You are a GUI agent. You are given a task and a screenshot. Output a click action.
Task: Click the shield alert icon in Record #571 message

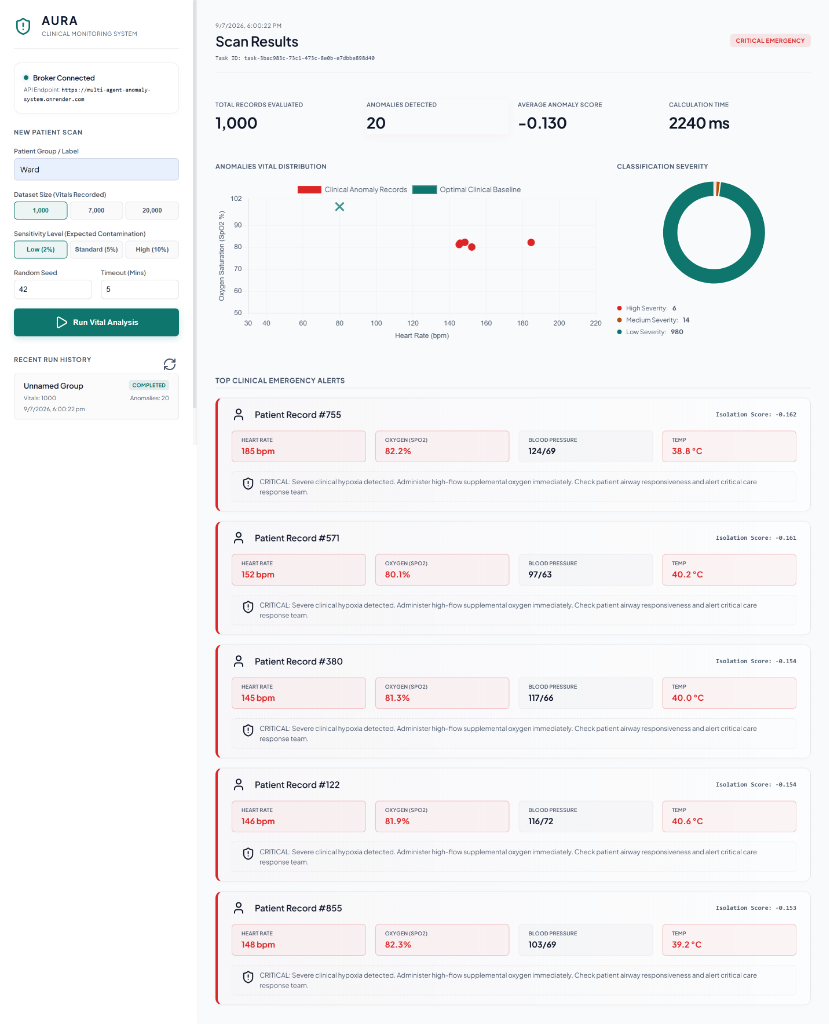tap(248, 607)
